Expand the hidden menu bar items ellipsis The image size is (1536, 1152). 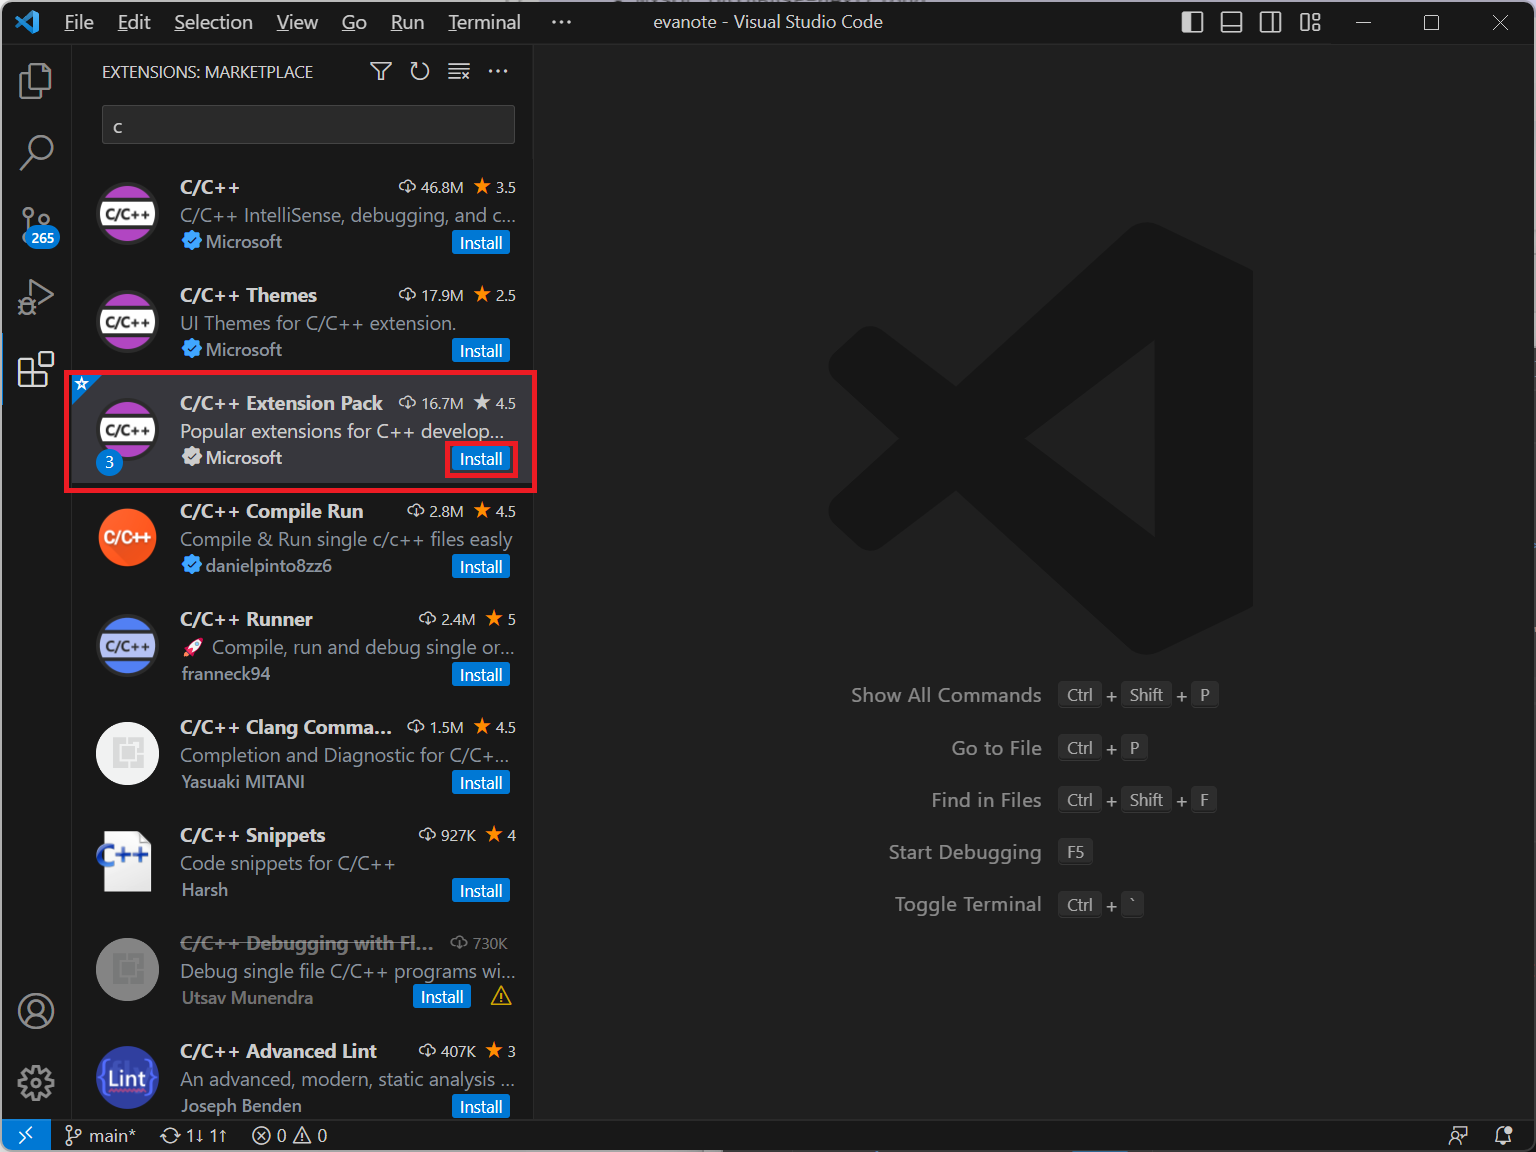(561, 22)
